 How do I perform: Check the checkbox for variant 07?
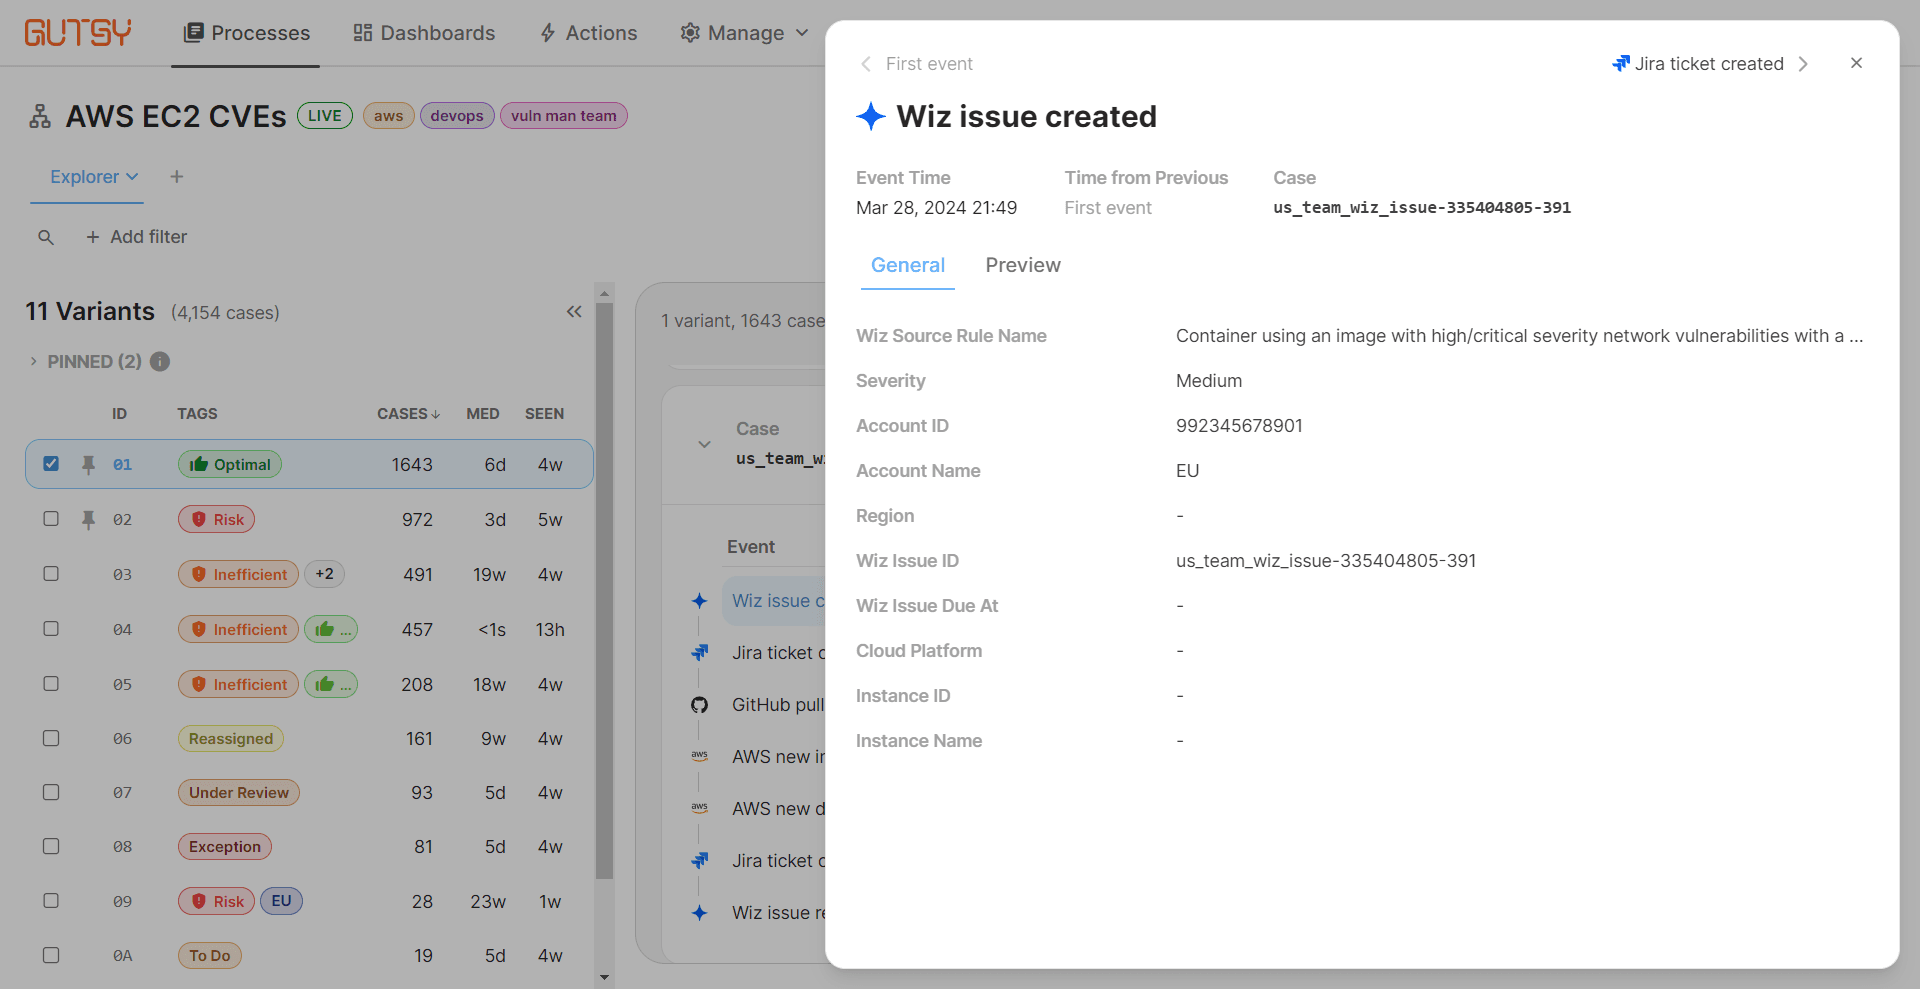(x=51, y=792)
